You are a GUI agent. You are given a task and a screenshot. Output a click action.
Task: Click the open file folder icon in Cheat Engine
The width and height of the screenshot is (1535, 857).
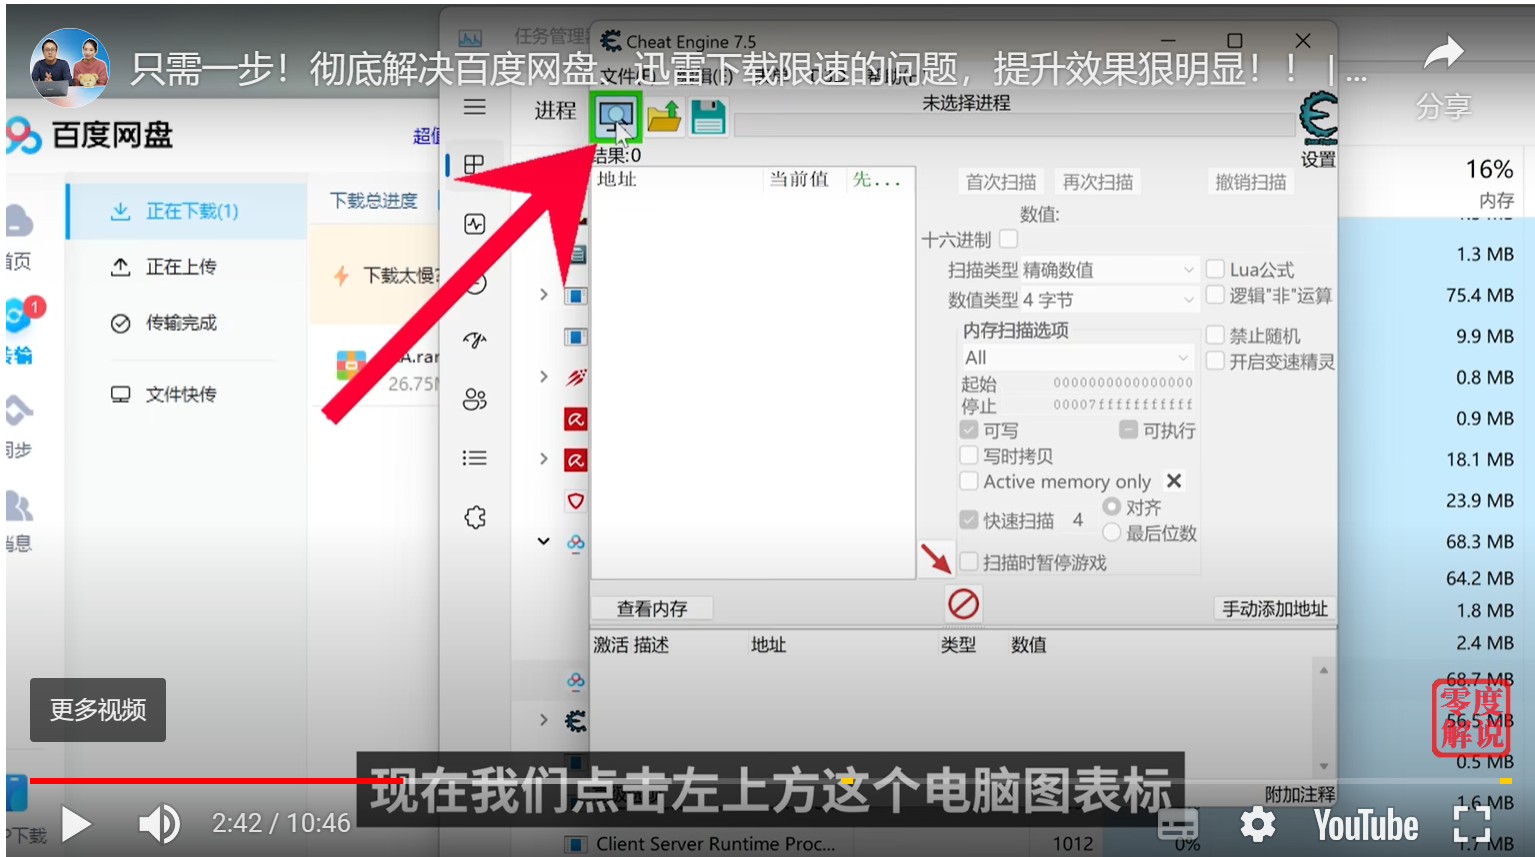click(664, 117)
